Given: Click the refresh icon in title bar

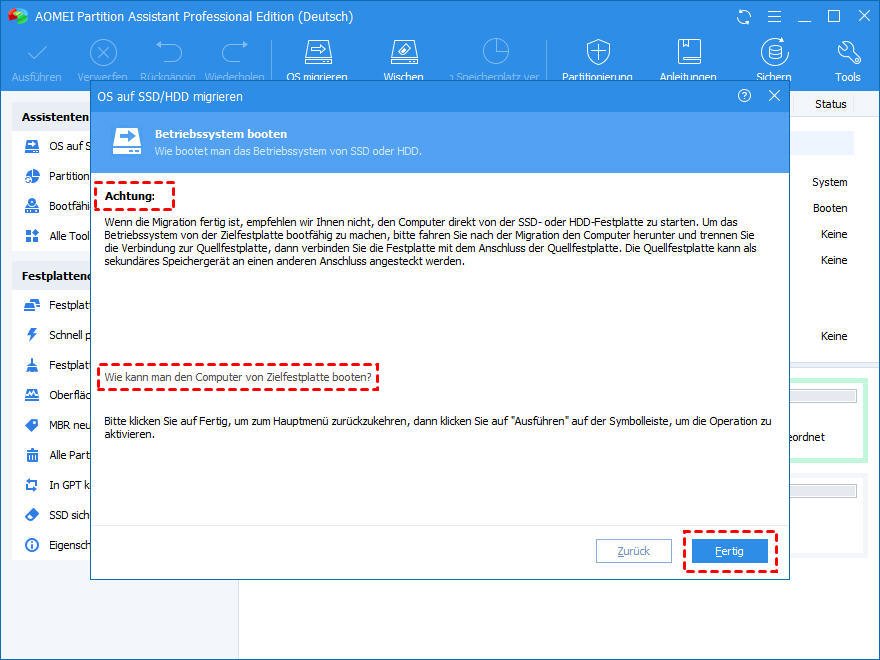Looking at the screenshot, I should pos(744,17).
